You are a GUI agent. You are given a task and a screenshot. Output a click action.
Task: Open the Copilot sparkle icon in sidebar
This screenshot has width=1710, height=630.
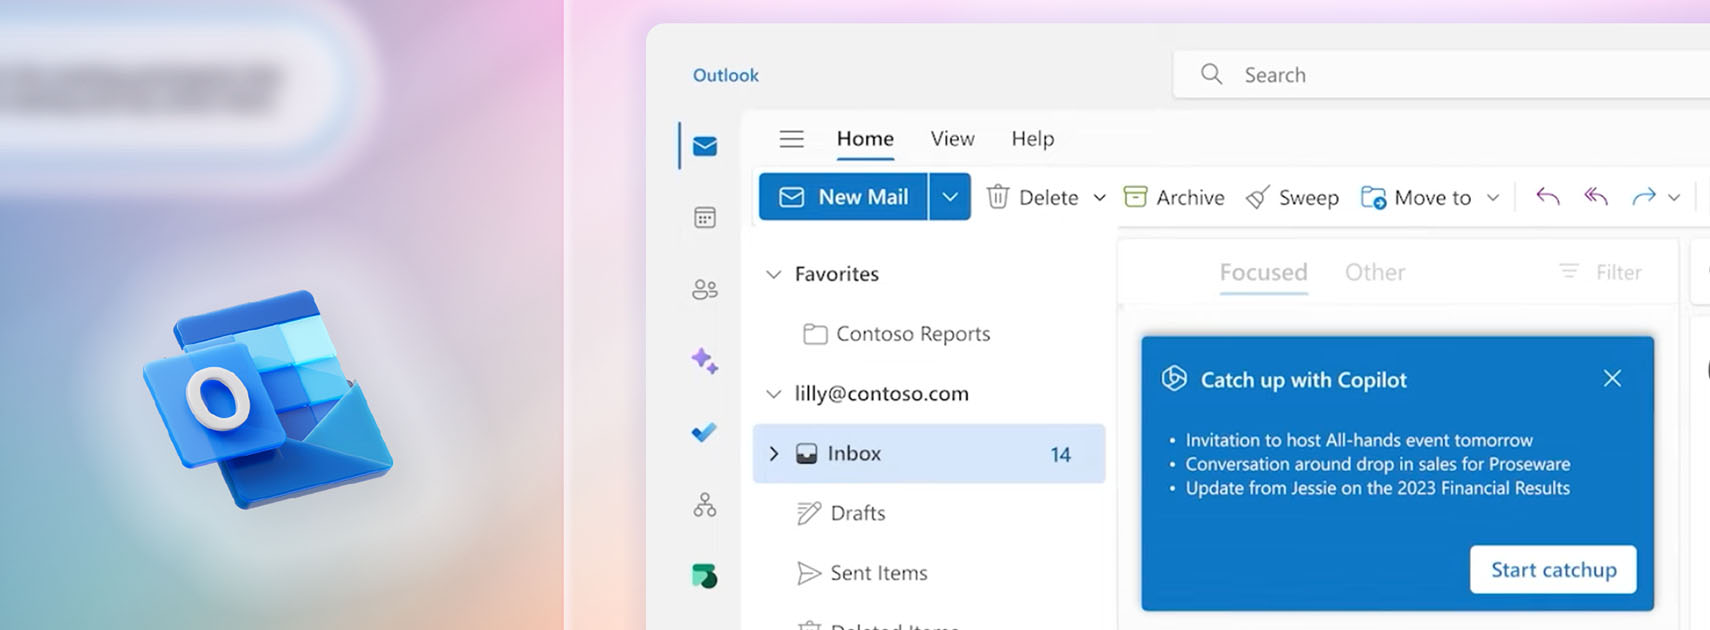tap(705, 360)
